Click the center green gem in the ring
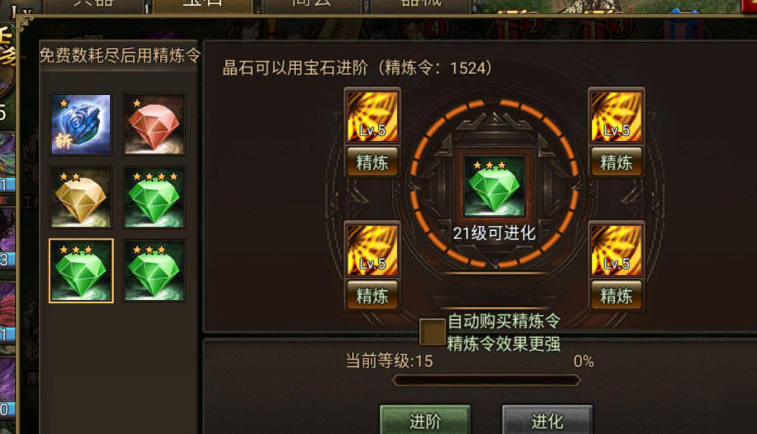757x434 pixels. point(494,187)
